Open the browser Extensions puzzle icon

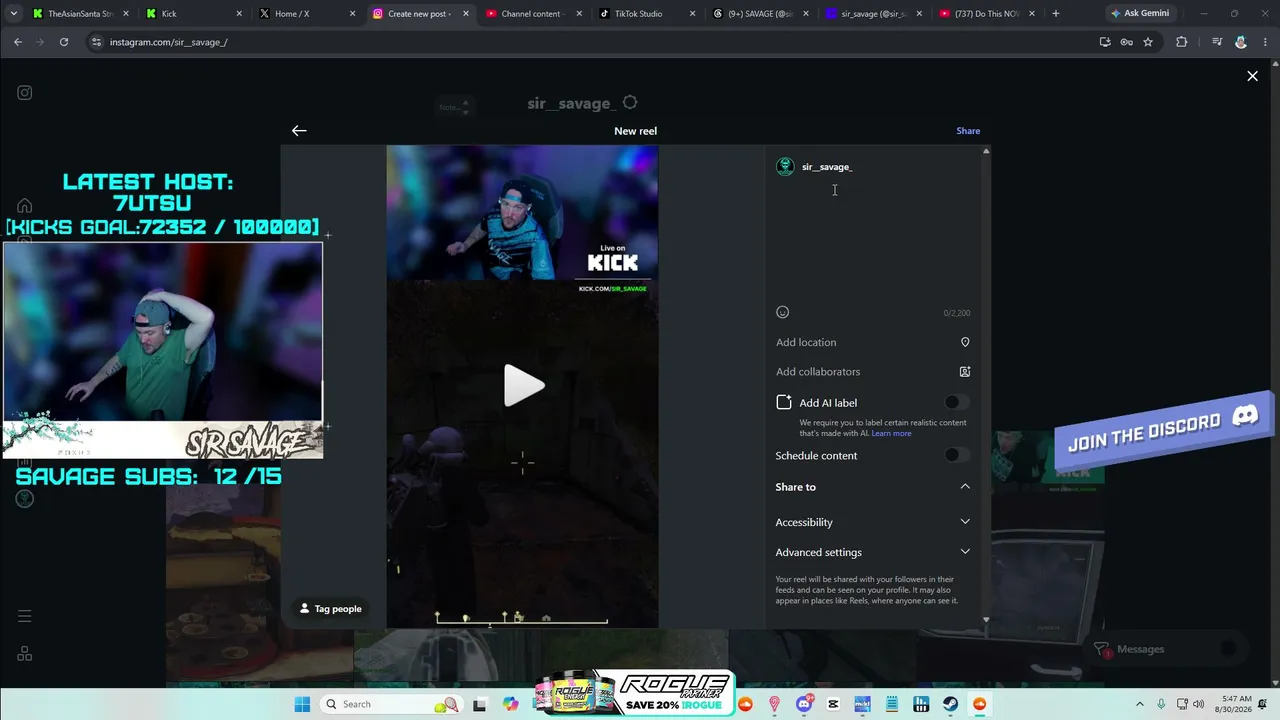(x=1182, y=42)
